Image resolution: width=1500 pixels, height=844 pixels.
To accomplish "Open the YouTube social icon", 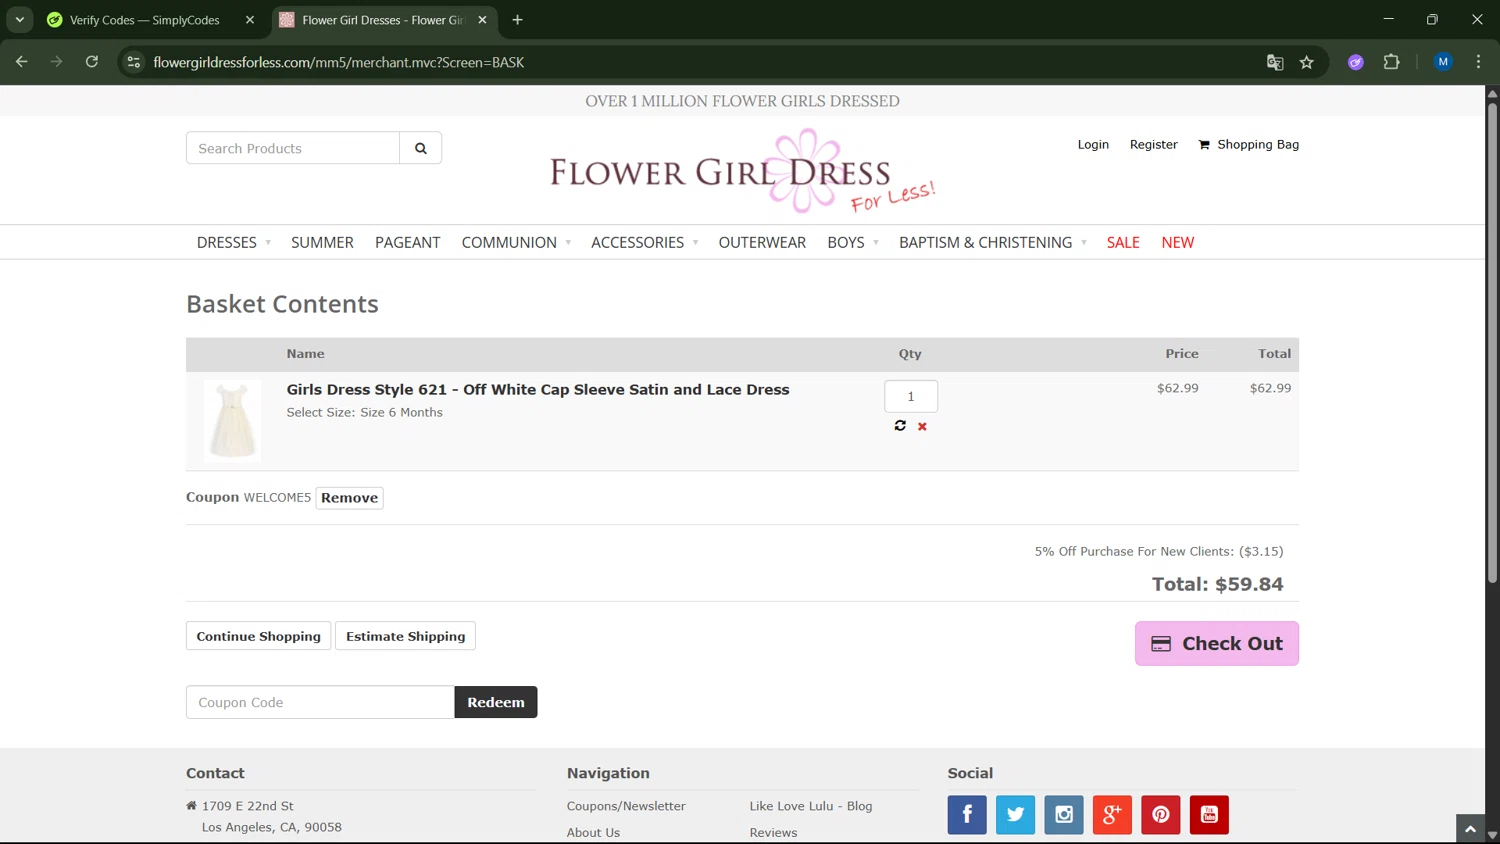I will pyautogui.click(x=1209, y=814).
